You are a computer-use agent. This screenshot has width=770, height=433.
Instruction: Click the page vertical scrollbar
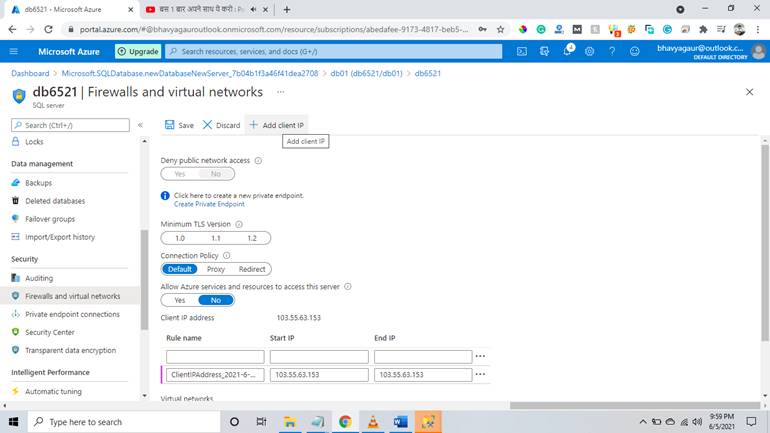pyautogui.click(x=765, y=243)
